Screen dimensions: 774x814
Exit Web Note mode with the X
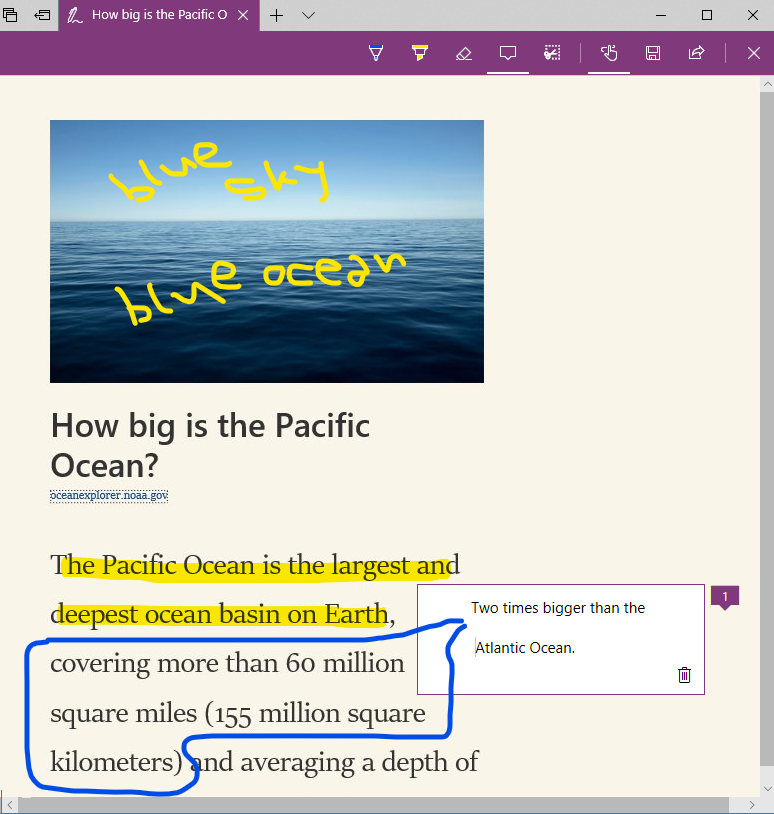pos(754,53)
